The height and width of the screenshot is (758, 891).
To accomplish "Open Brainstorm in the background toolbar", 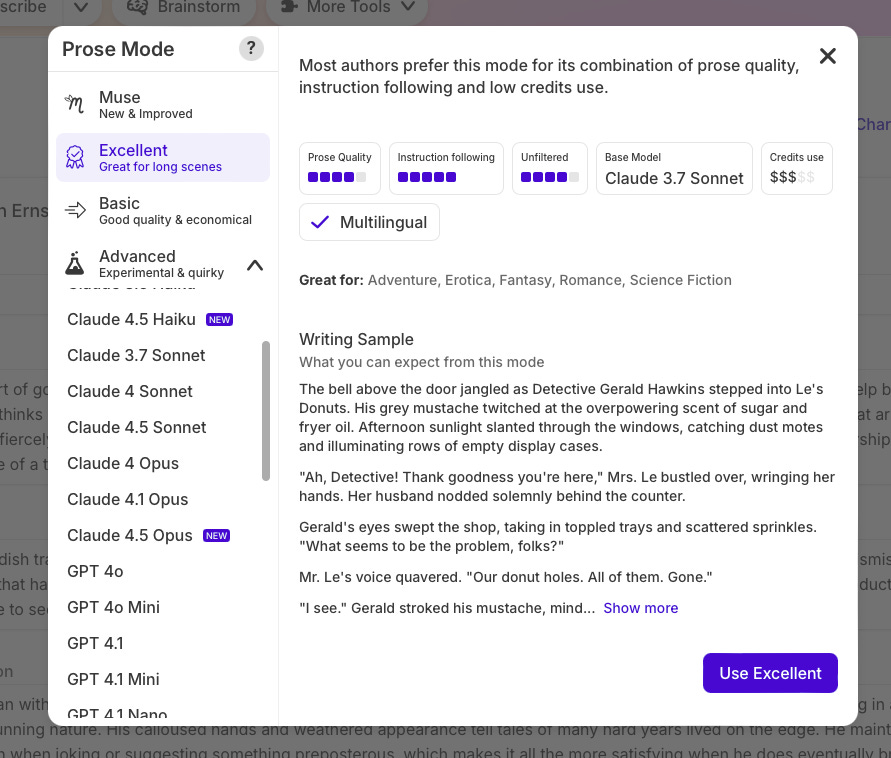I will [184, 8].
